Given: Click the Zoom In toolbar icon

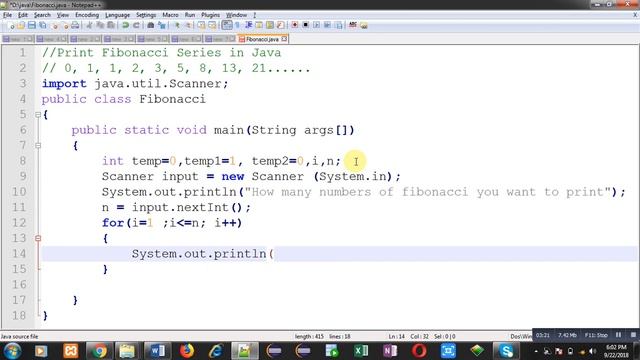Looking at the screenshot, I should pos(177,25).
